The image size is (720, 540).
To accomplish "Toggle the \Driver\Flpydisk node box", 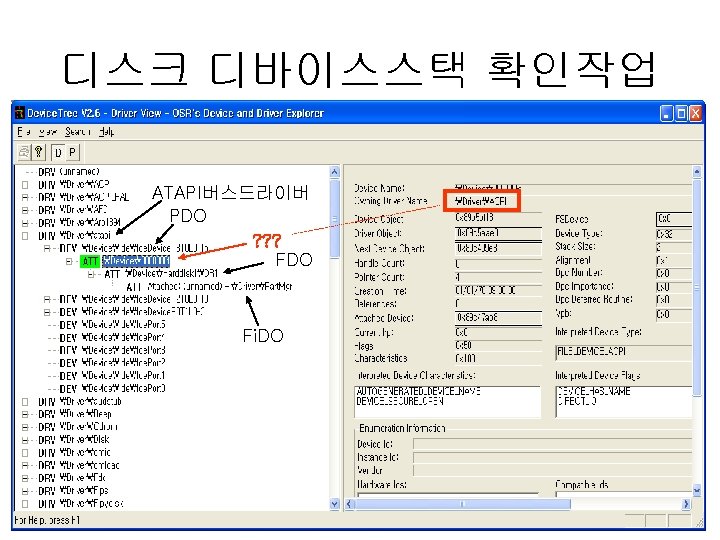I will click(x=25, y=504).
